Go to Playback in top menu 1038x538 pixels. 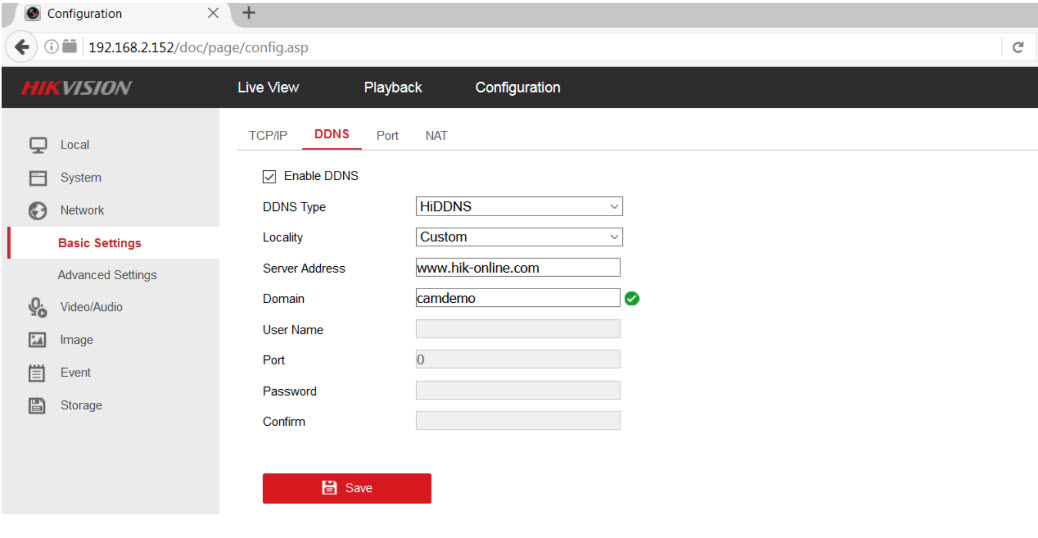(x=392, y=88)
